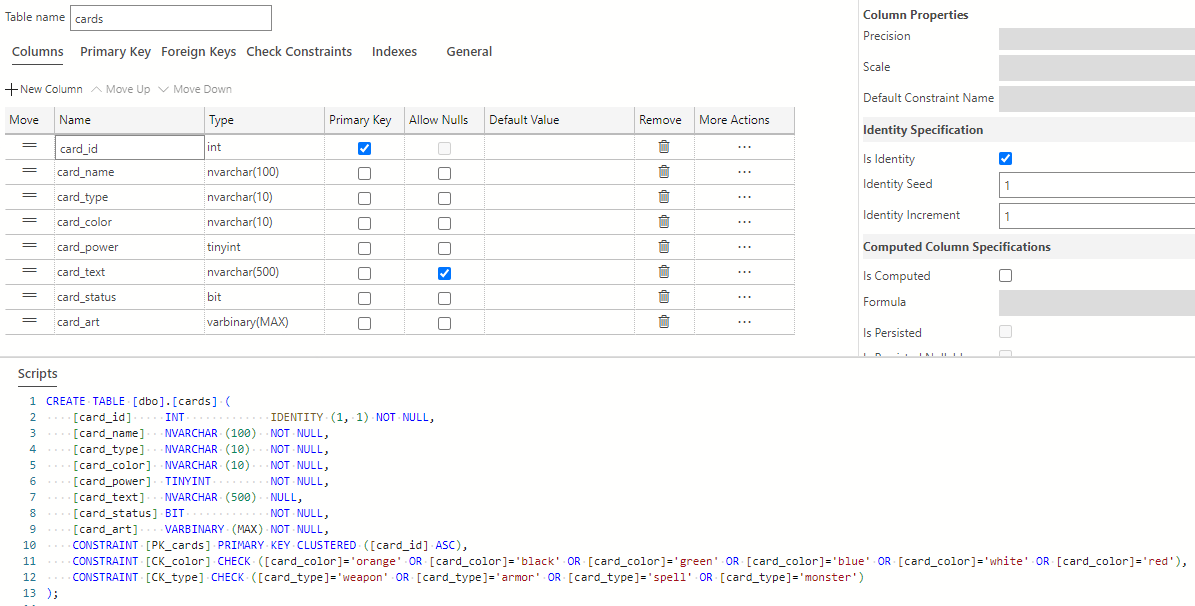This screenshot has width=1195, height=606.
Task: Uncheck Primary Key for card_id
Action: pos(364,149)
